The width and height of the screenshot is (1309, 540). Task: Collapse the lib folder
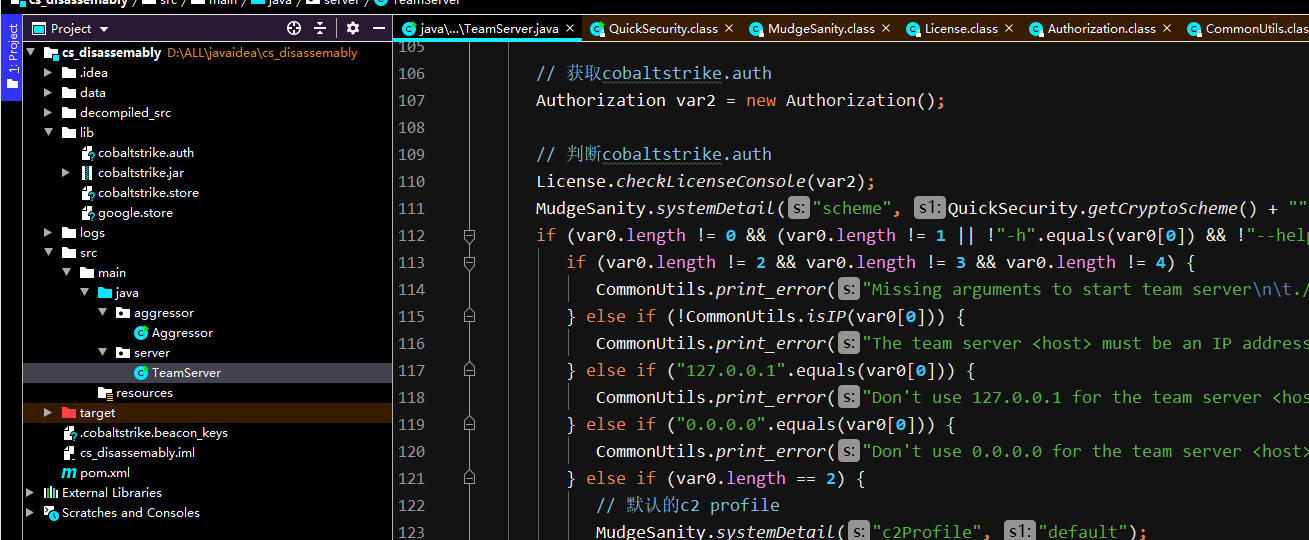[49, 133]
